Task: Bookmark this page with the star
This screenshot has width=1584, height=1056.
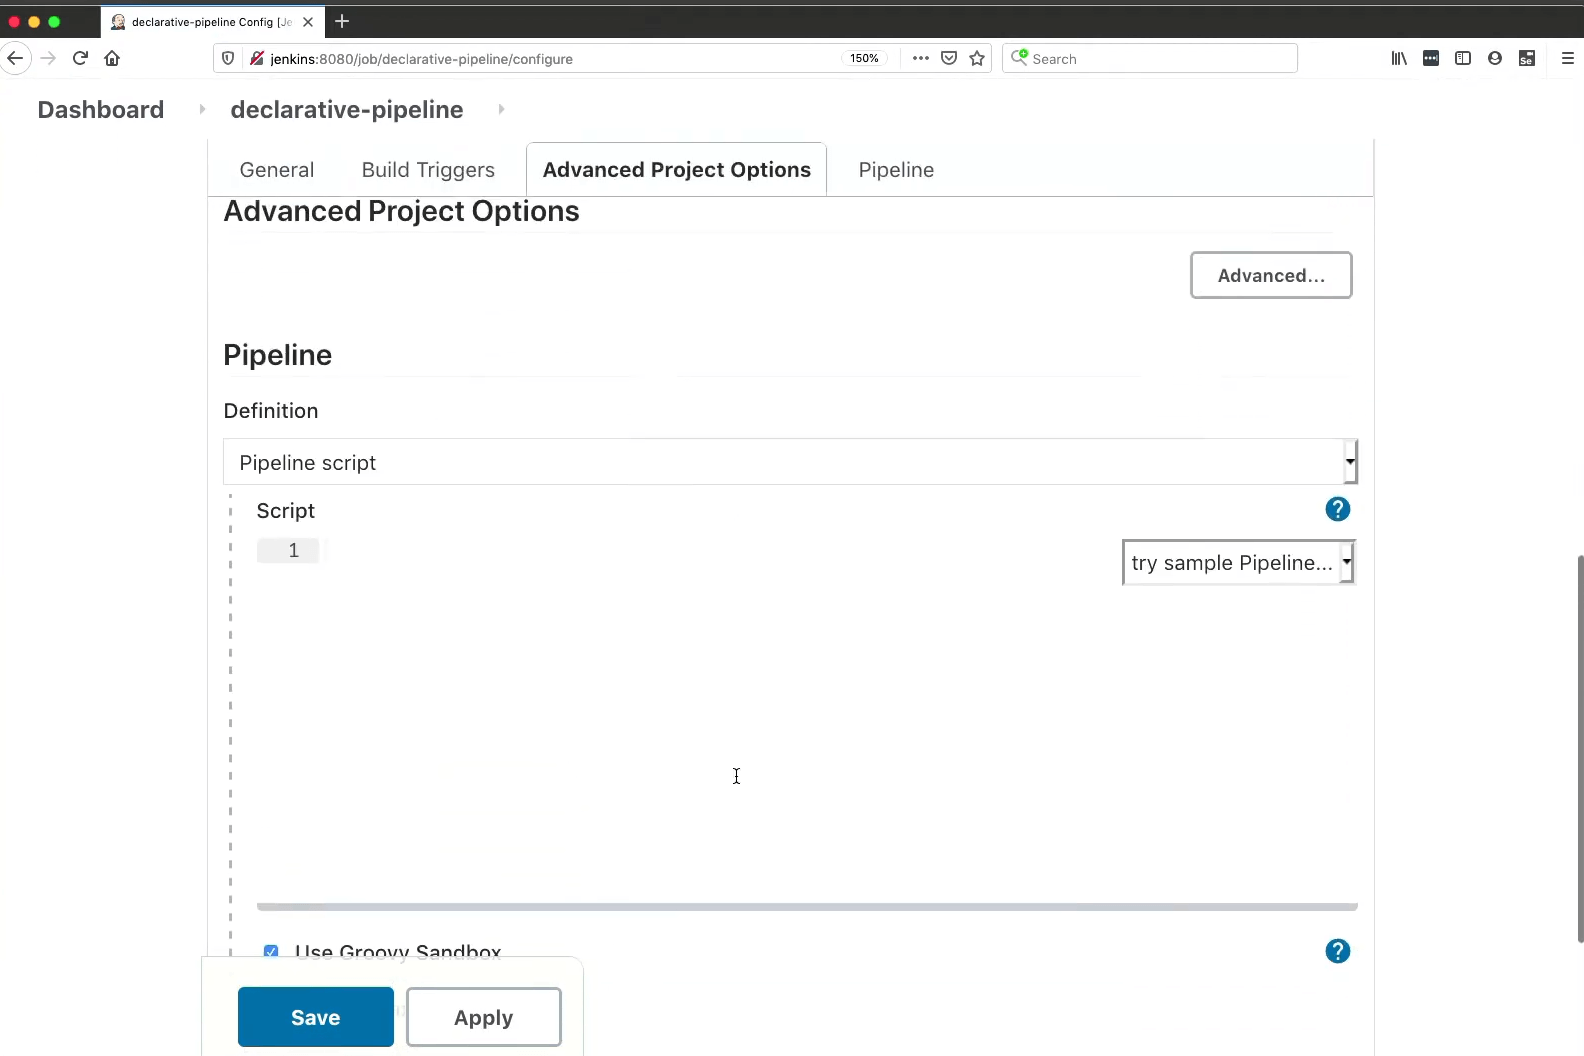Action: click(x=977, y=58)
